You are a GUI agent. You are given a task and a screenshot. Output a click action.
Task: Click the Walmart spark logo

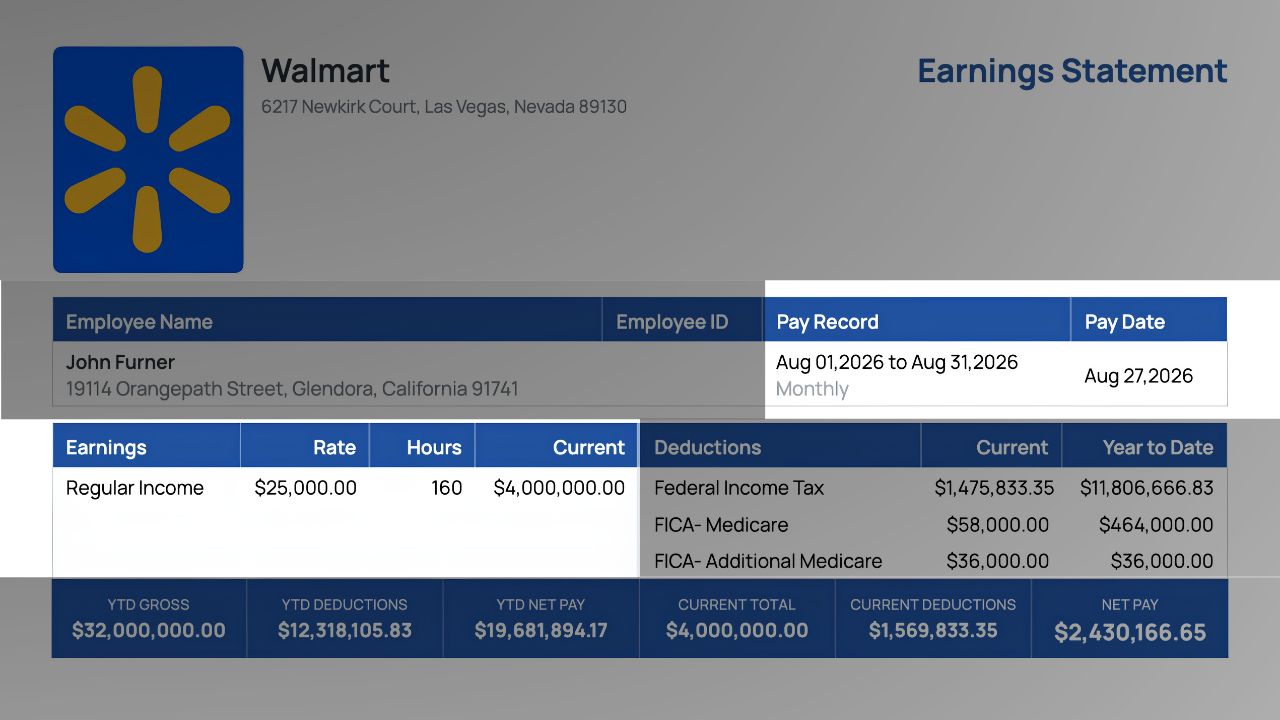click(148, 159)
